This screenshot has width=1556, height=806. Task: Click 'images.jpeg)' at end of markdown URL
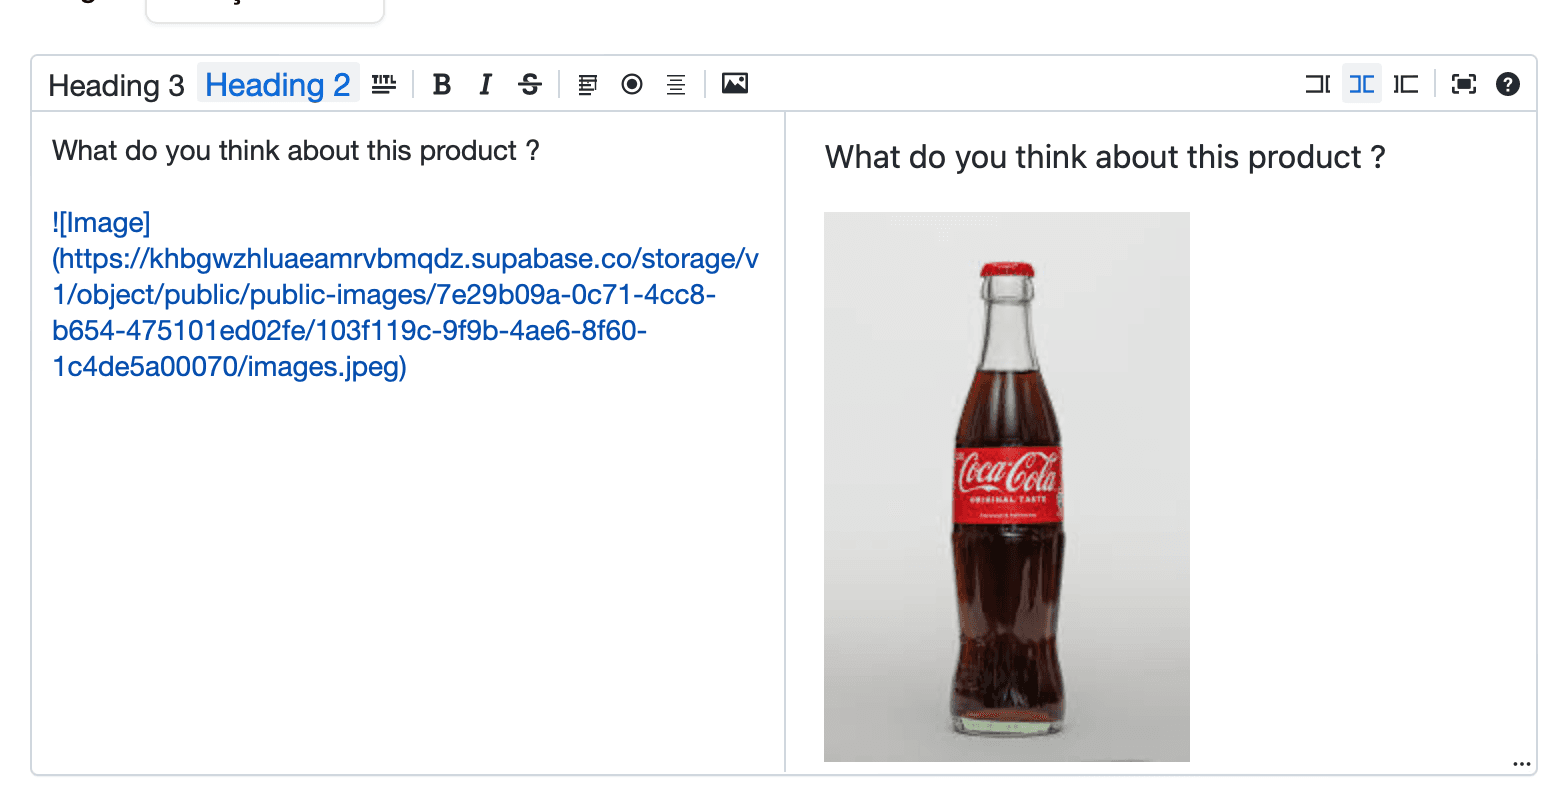click(327, 367)
